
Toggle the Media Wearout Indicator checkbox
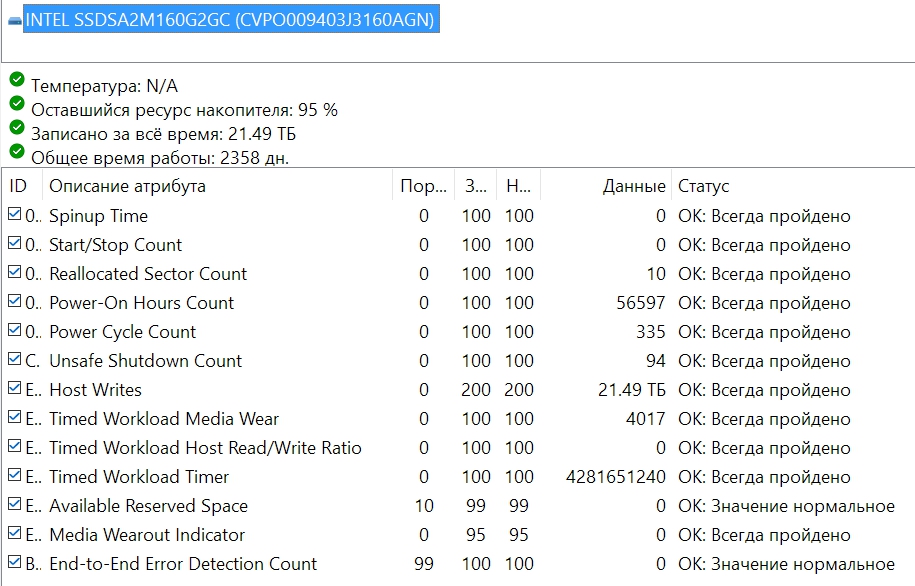coord(15,533)
